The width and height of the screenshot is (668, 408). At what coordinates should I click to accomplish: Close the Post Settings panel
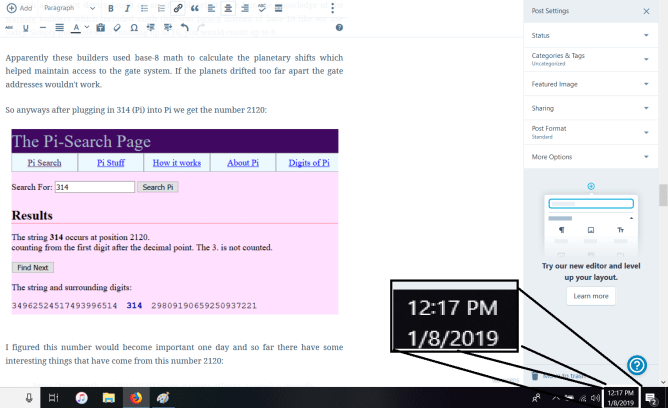click(645, 11)
